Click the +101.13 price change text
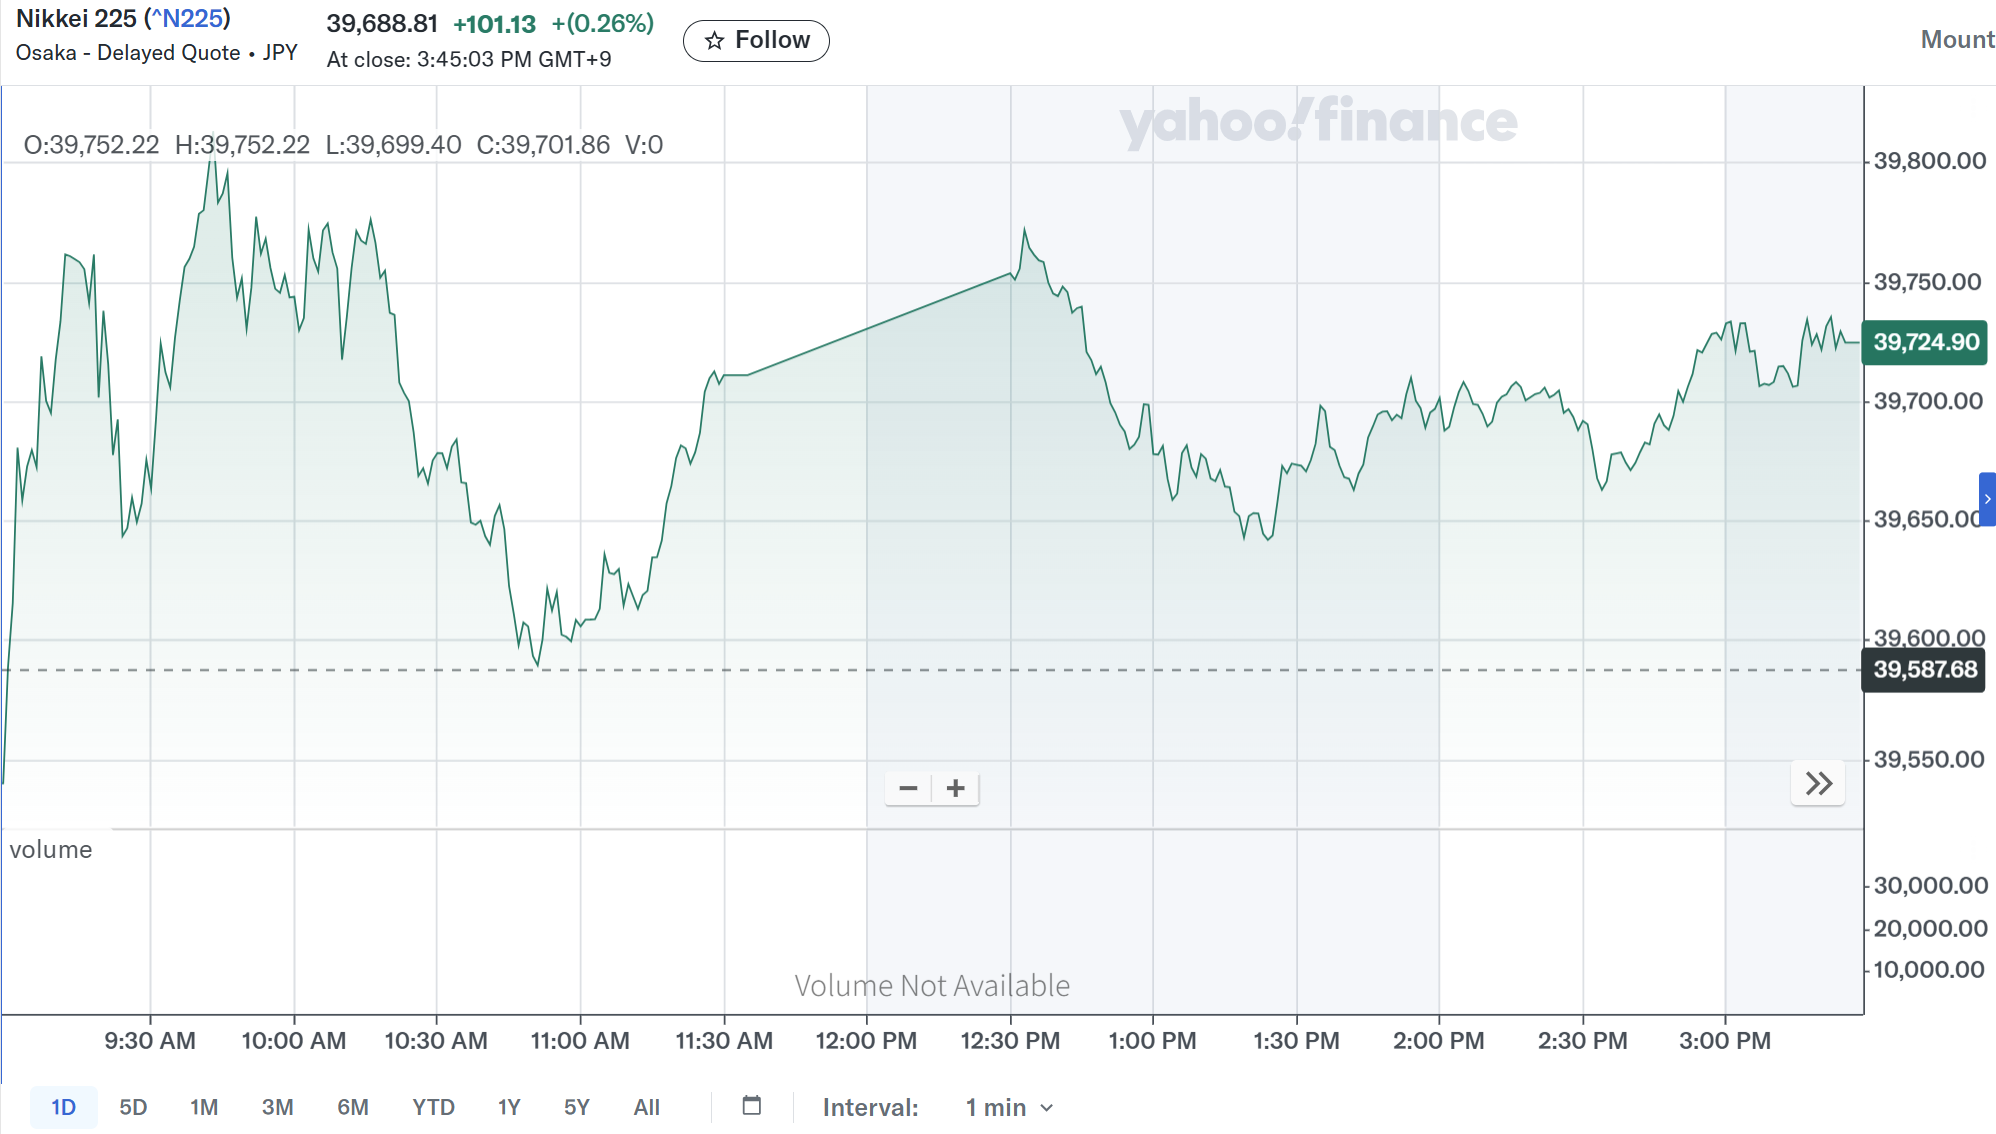Viewport: 1996px width, 1134px height. pyautogui.click(x=494, y=24)
